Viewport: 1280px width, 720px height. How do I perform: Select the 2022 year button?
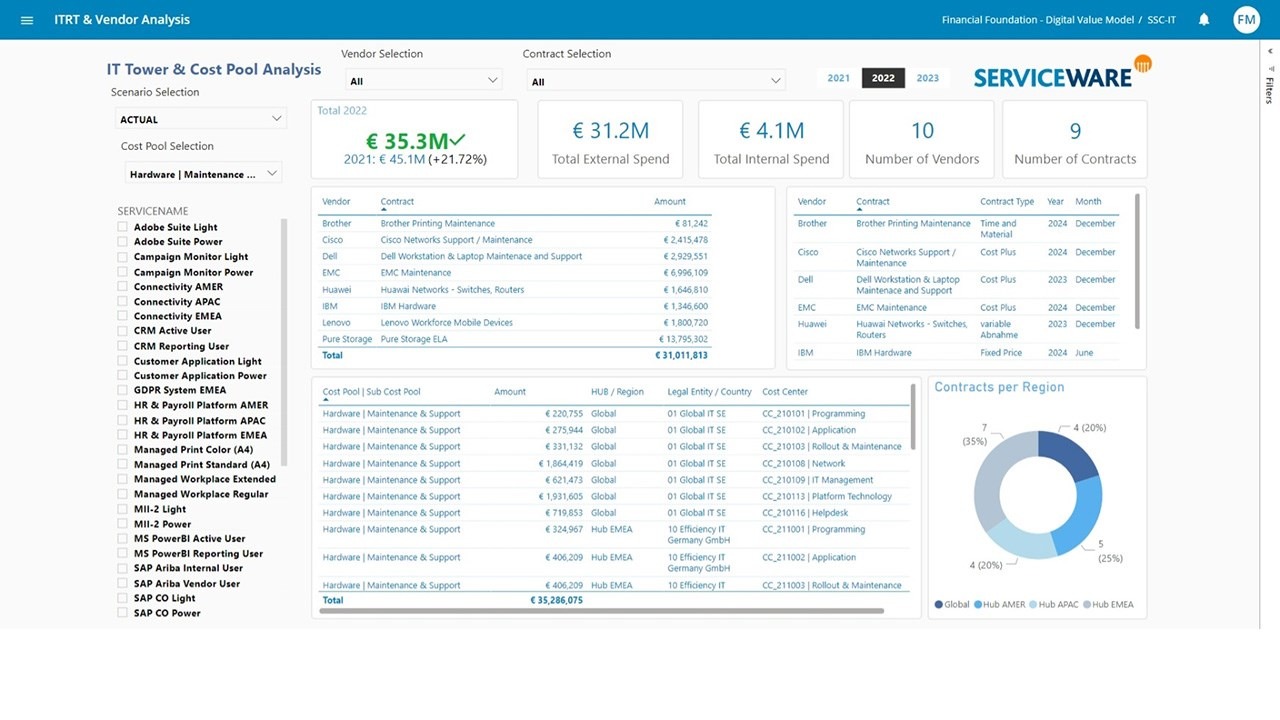click(883, 78)
